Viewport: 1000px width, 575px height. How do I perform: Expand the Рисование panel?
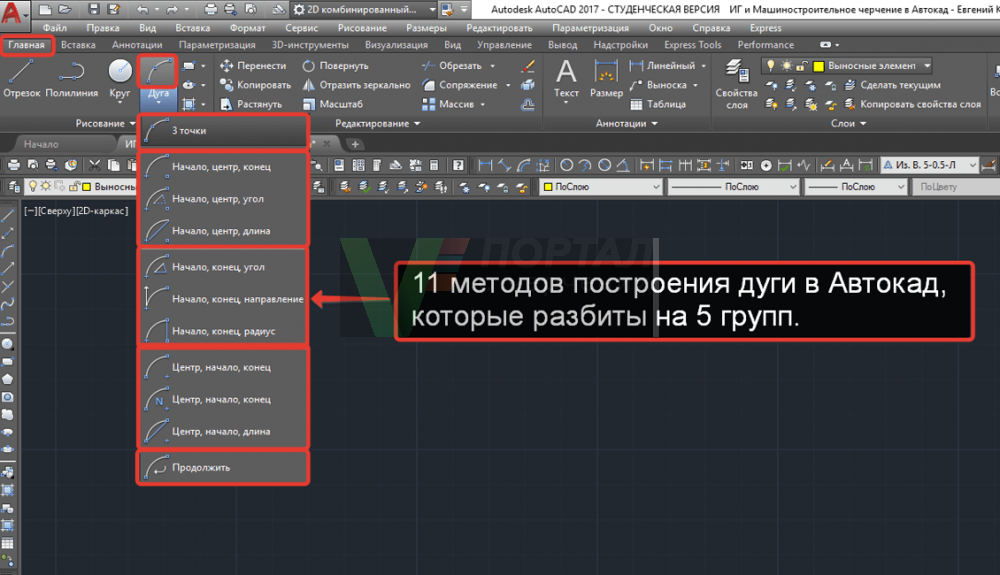click(x=105, y=123)
